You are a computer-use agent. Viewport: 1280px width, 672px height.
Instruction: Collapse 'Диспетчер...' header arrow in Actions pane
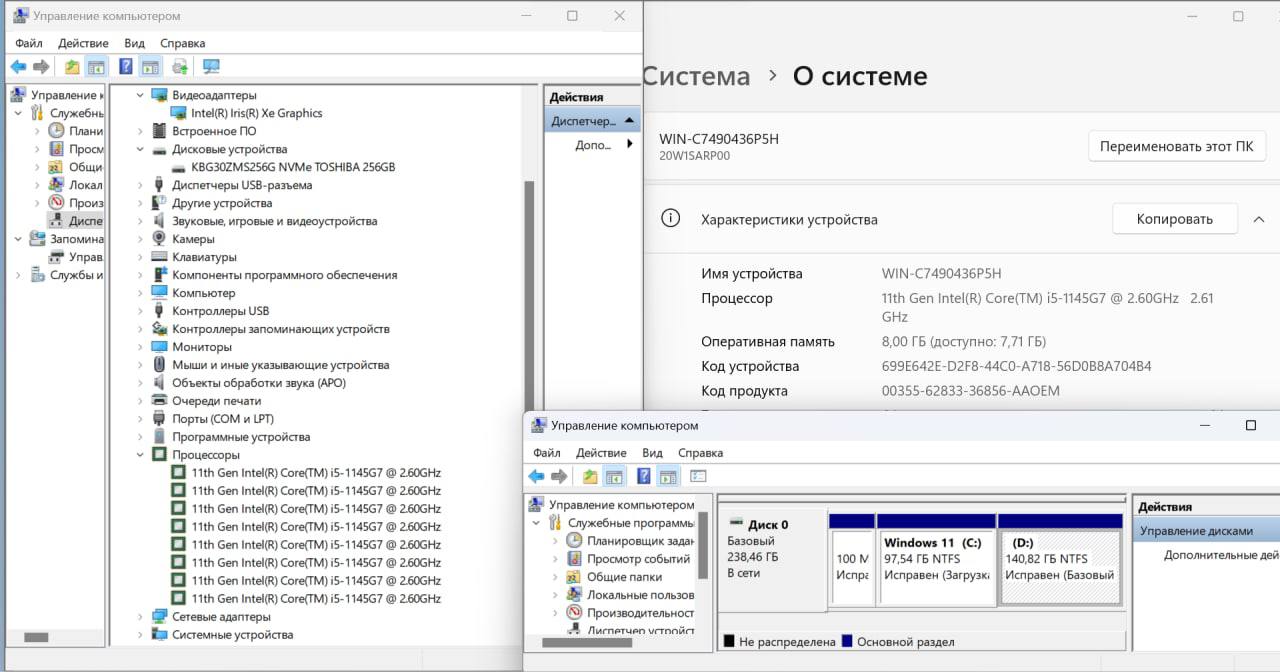pos(629,120)
